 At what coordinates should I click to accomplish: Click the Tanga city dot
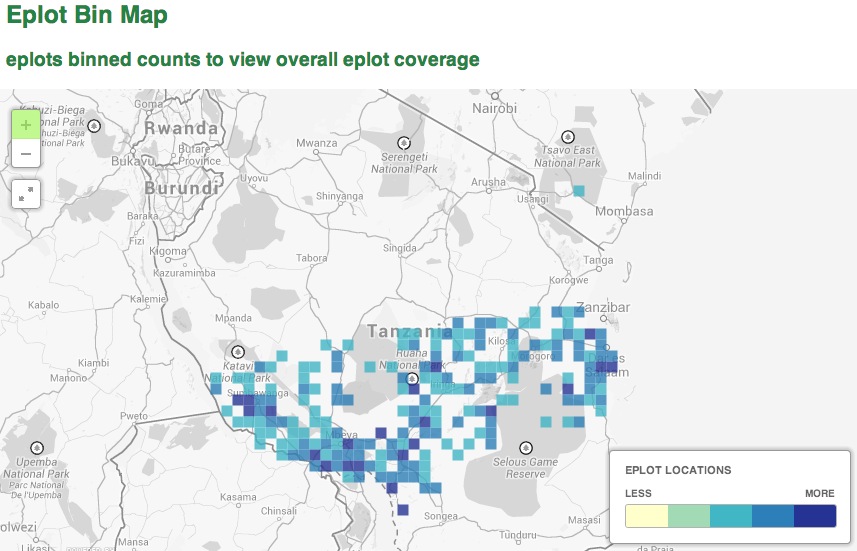(x=599, y=269)
